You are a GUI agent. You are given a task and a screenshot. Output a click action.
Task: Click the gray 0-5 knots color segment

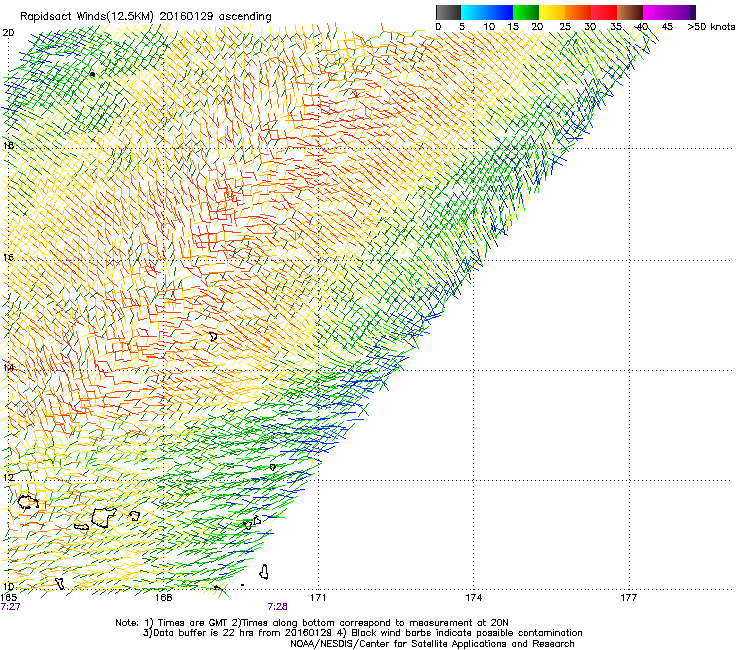tap(448, 12)
